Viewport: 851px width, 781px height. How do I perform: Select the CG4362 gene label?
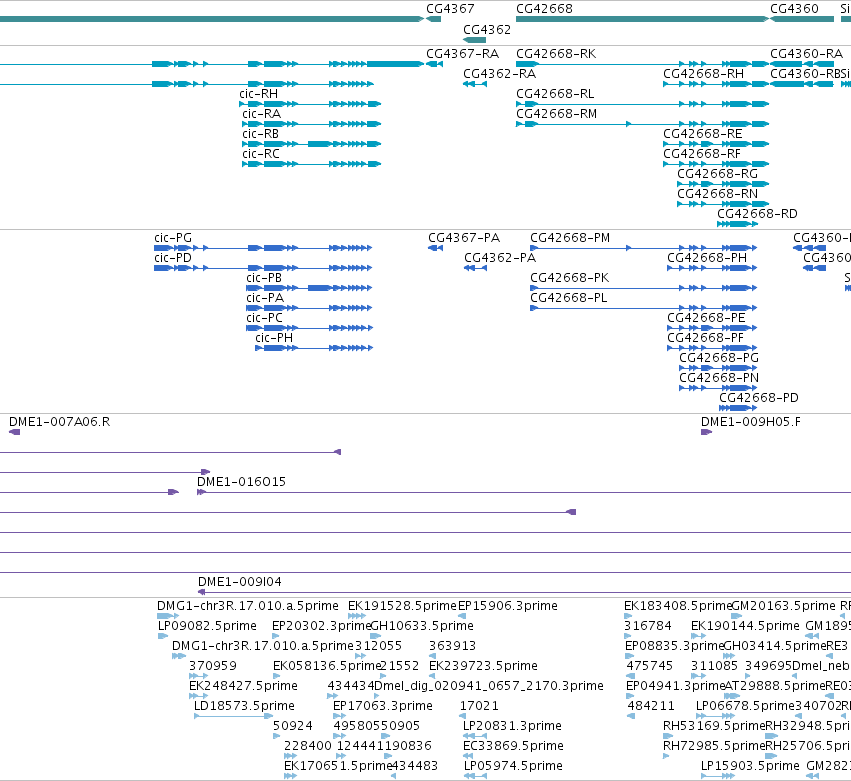(487, 30)
